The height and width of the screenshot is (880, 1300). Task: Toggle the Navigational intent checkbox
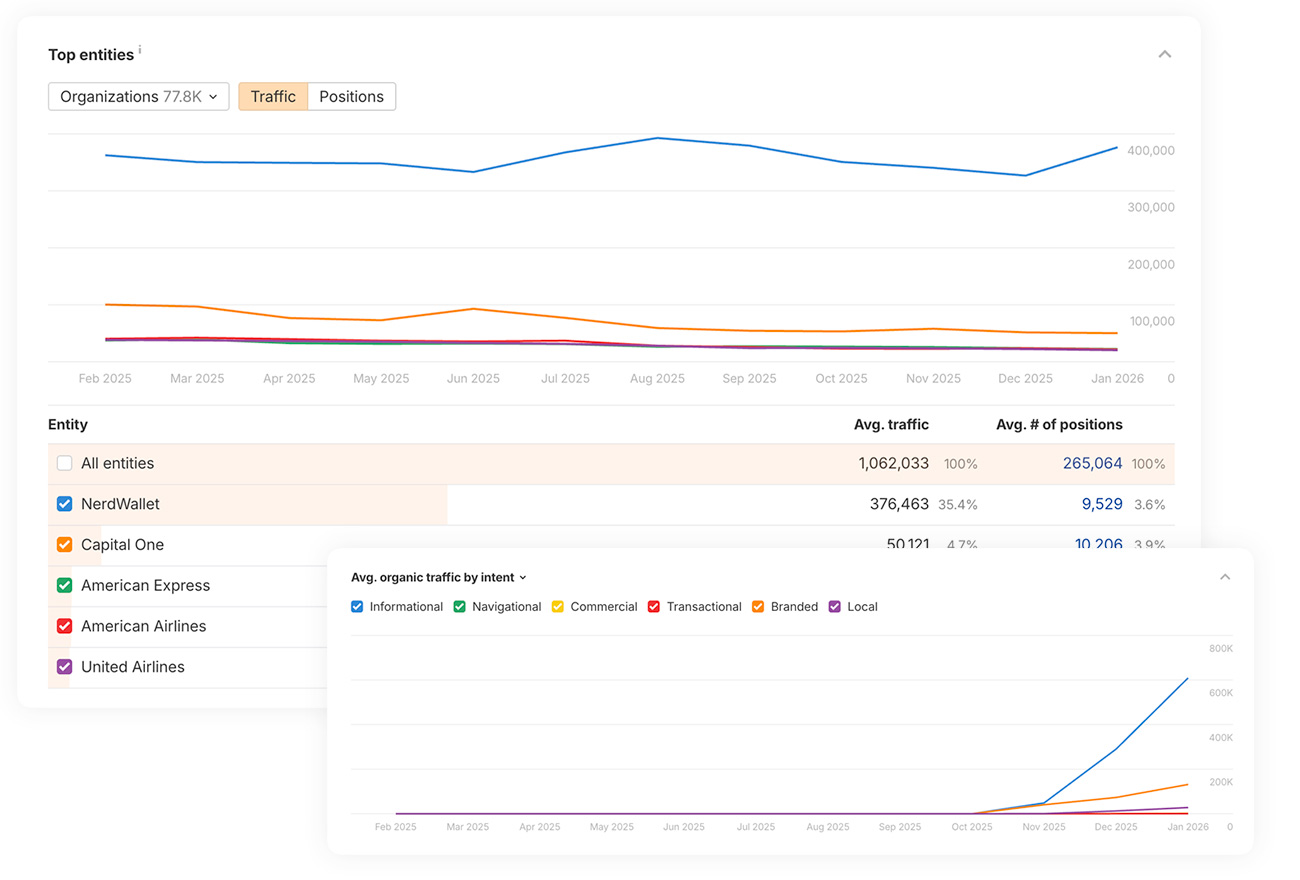tap(460, 607)
